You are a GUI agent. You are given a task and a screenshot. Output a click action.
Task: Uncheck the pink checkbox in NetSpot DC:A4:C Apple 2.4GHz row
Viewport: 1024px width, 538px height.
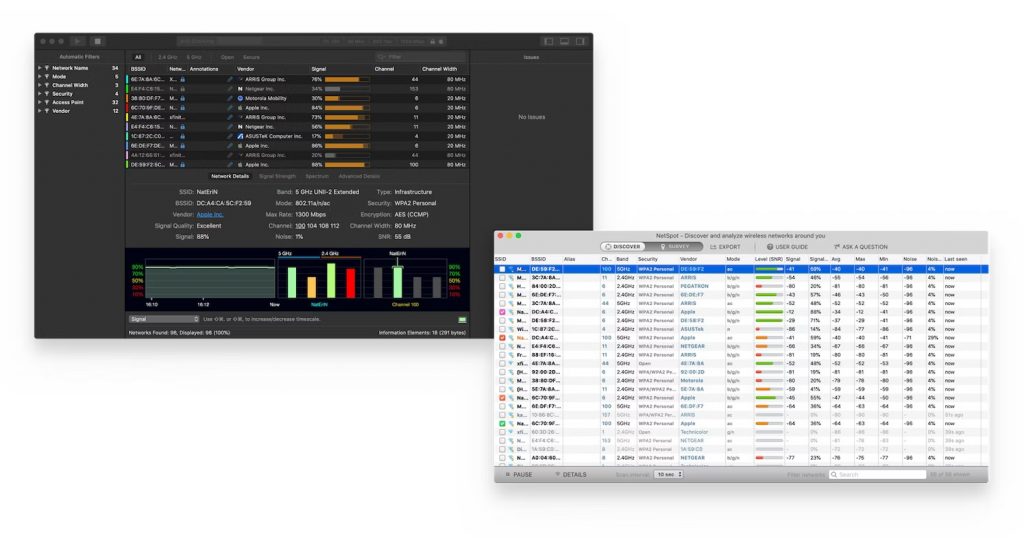502,312
